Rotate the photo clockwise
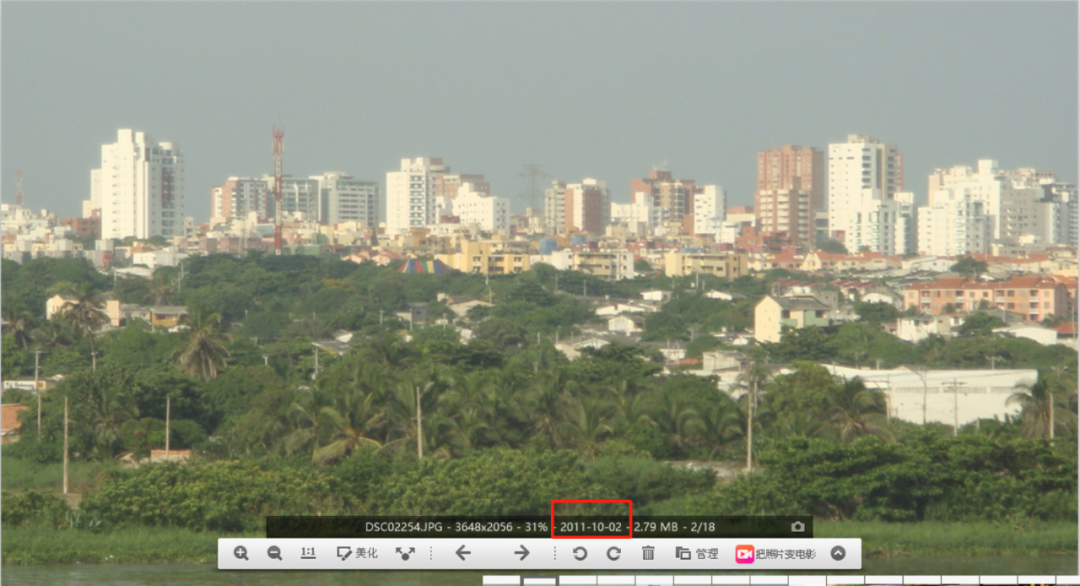1080x586 pixels. [x=613, y=553]
